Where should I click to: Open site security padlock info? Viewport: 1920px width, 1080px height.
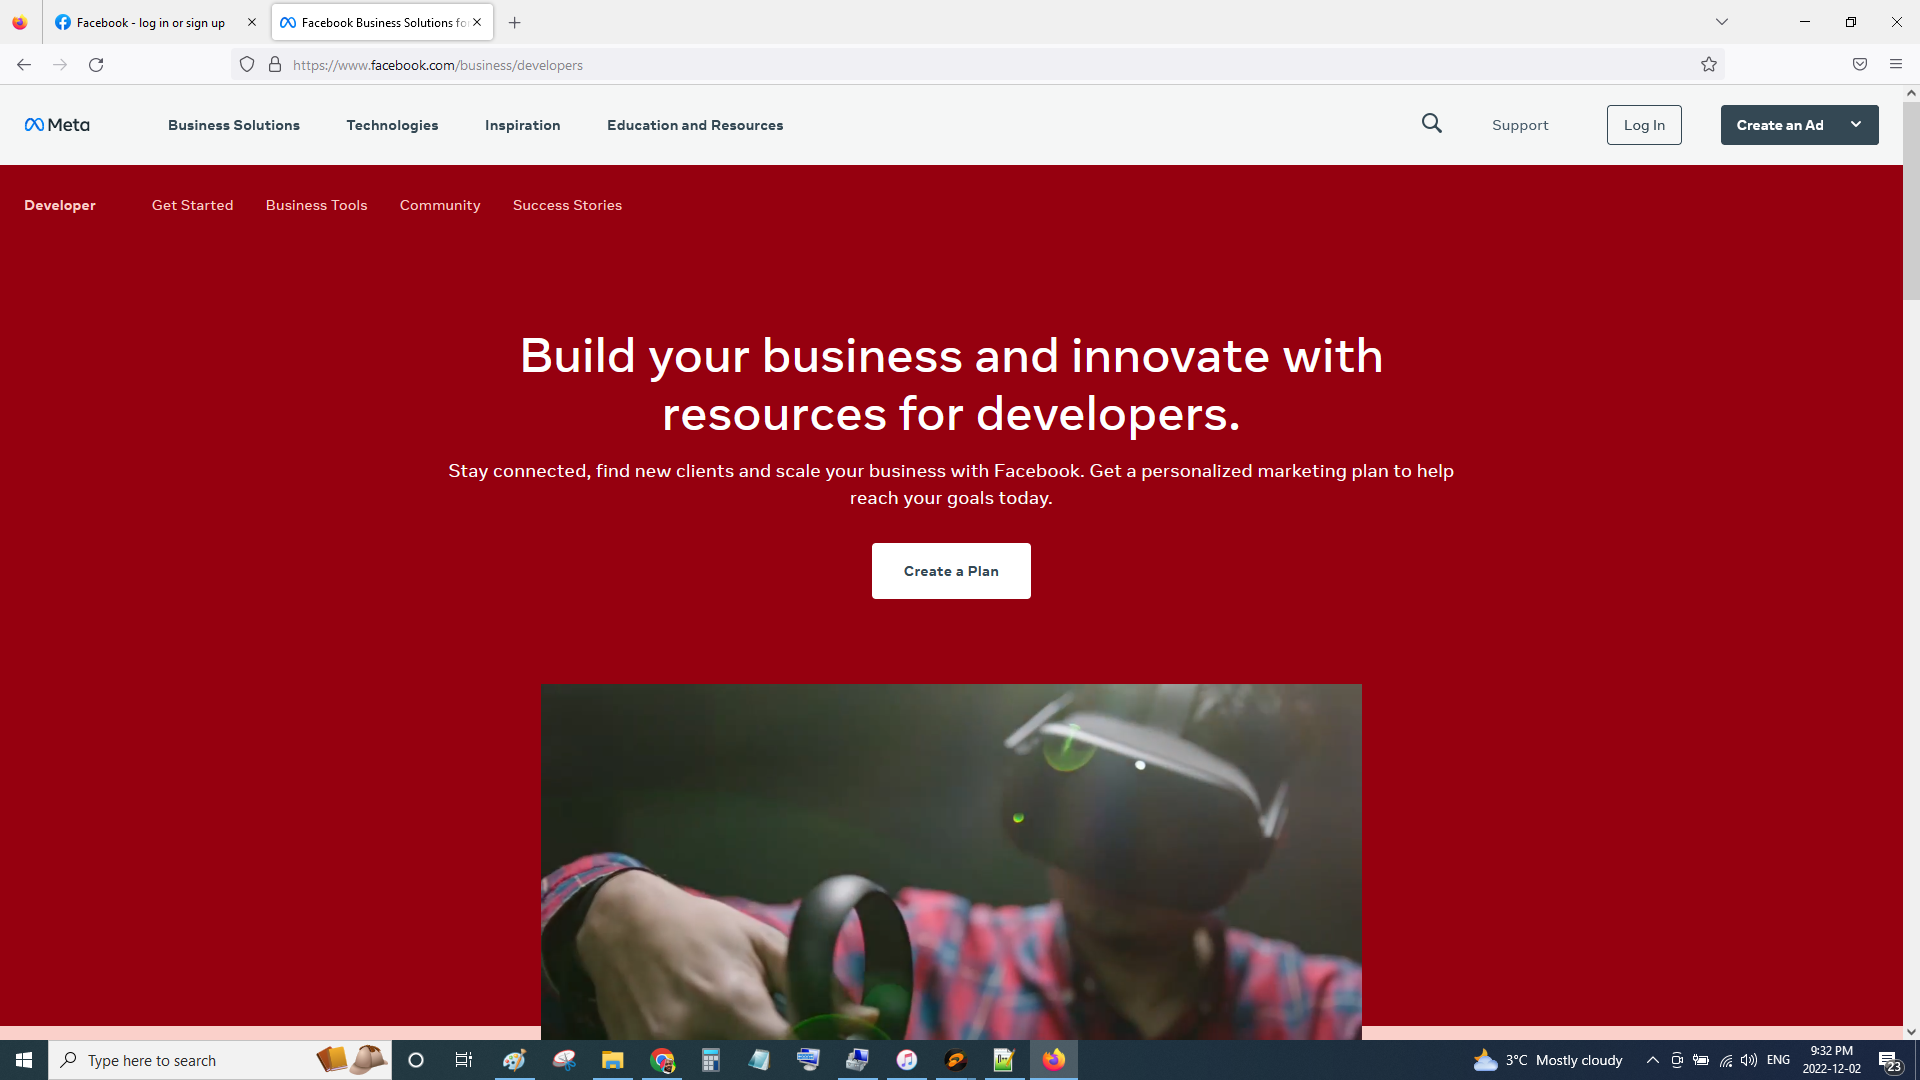click(x=275, y=65)
